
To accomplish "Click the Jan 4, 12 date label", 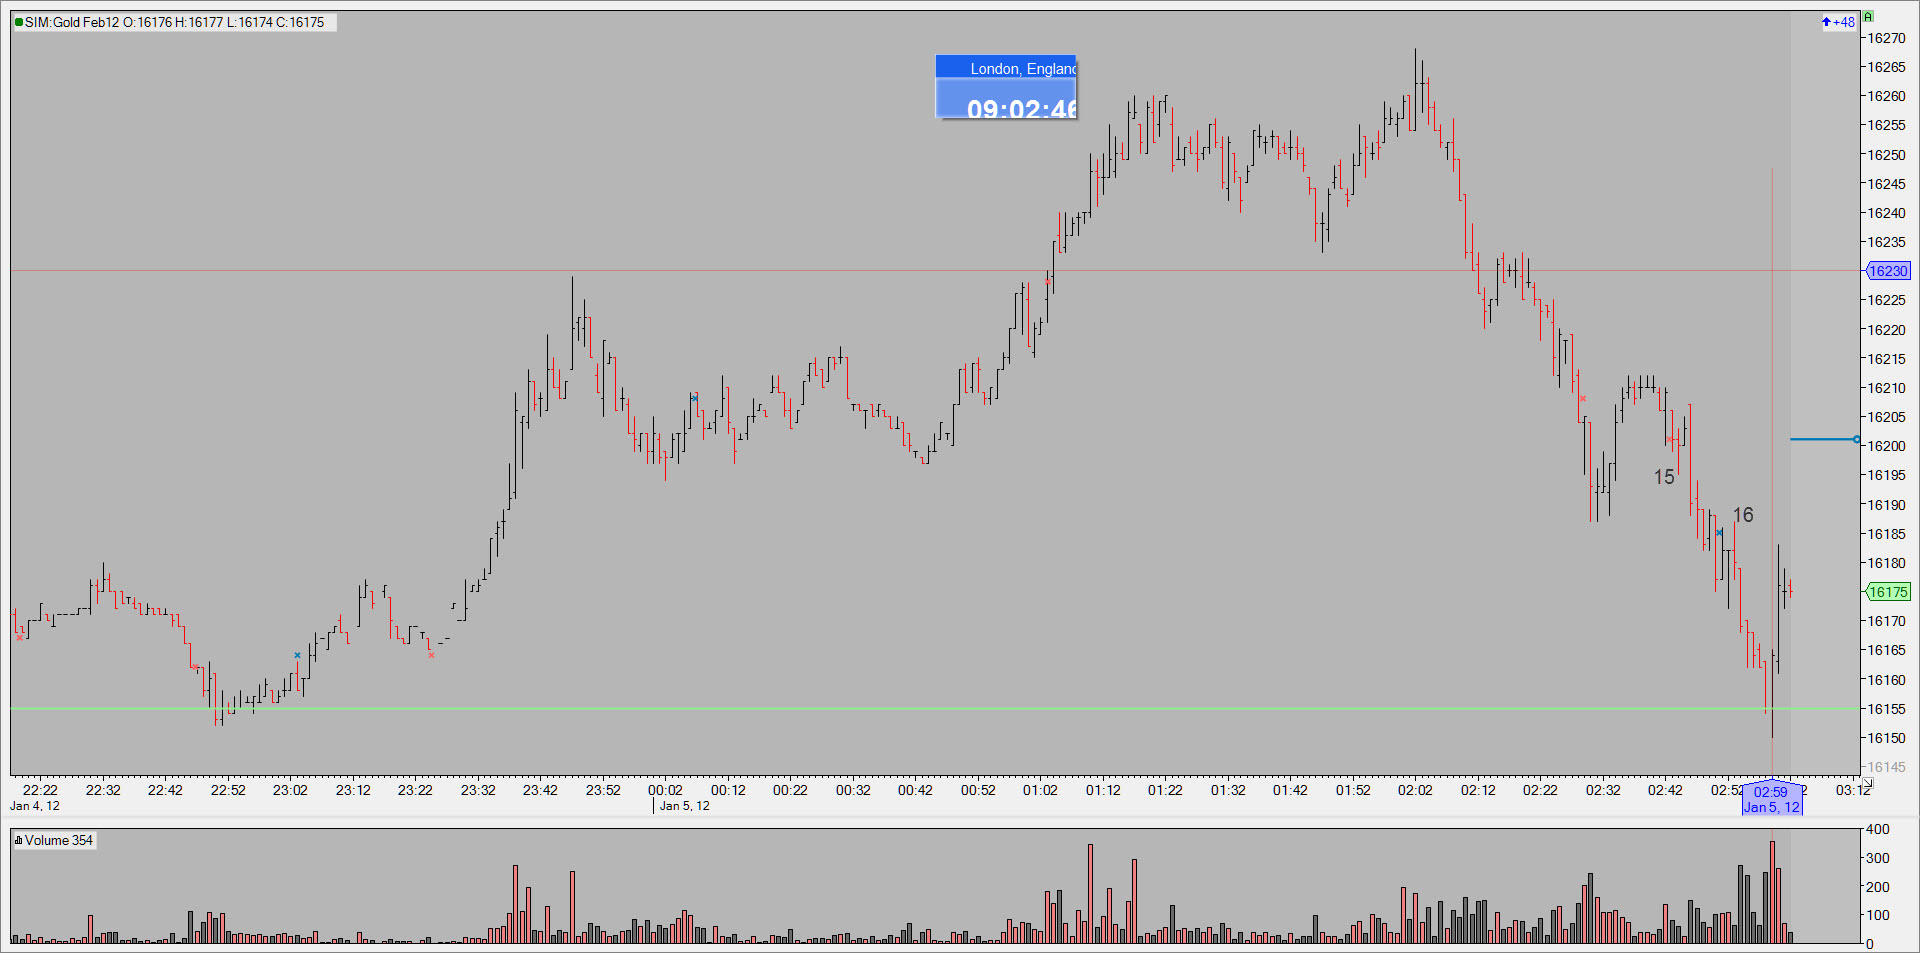I will (x=35, y=806).
